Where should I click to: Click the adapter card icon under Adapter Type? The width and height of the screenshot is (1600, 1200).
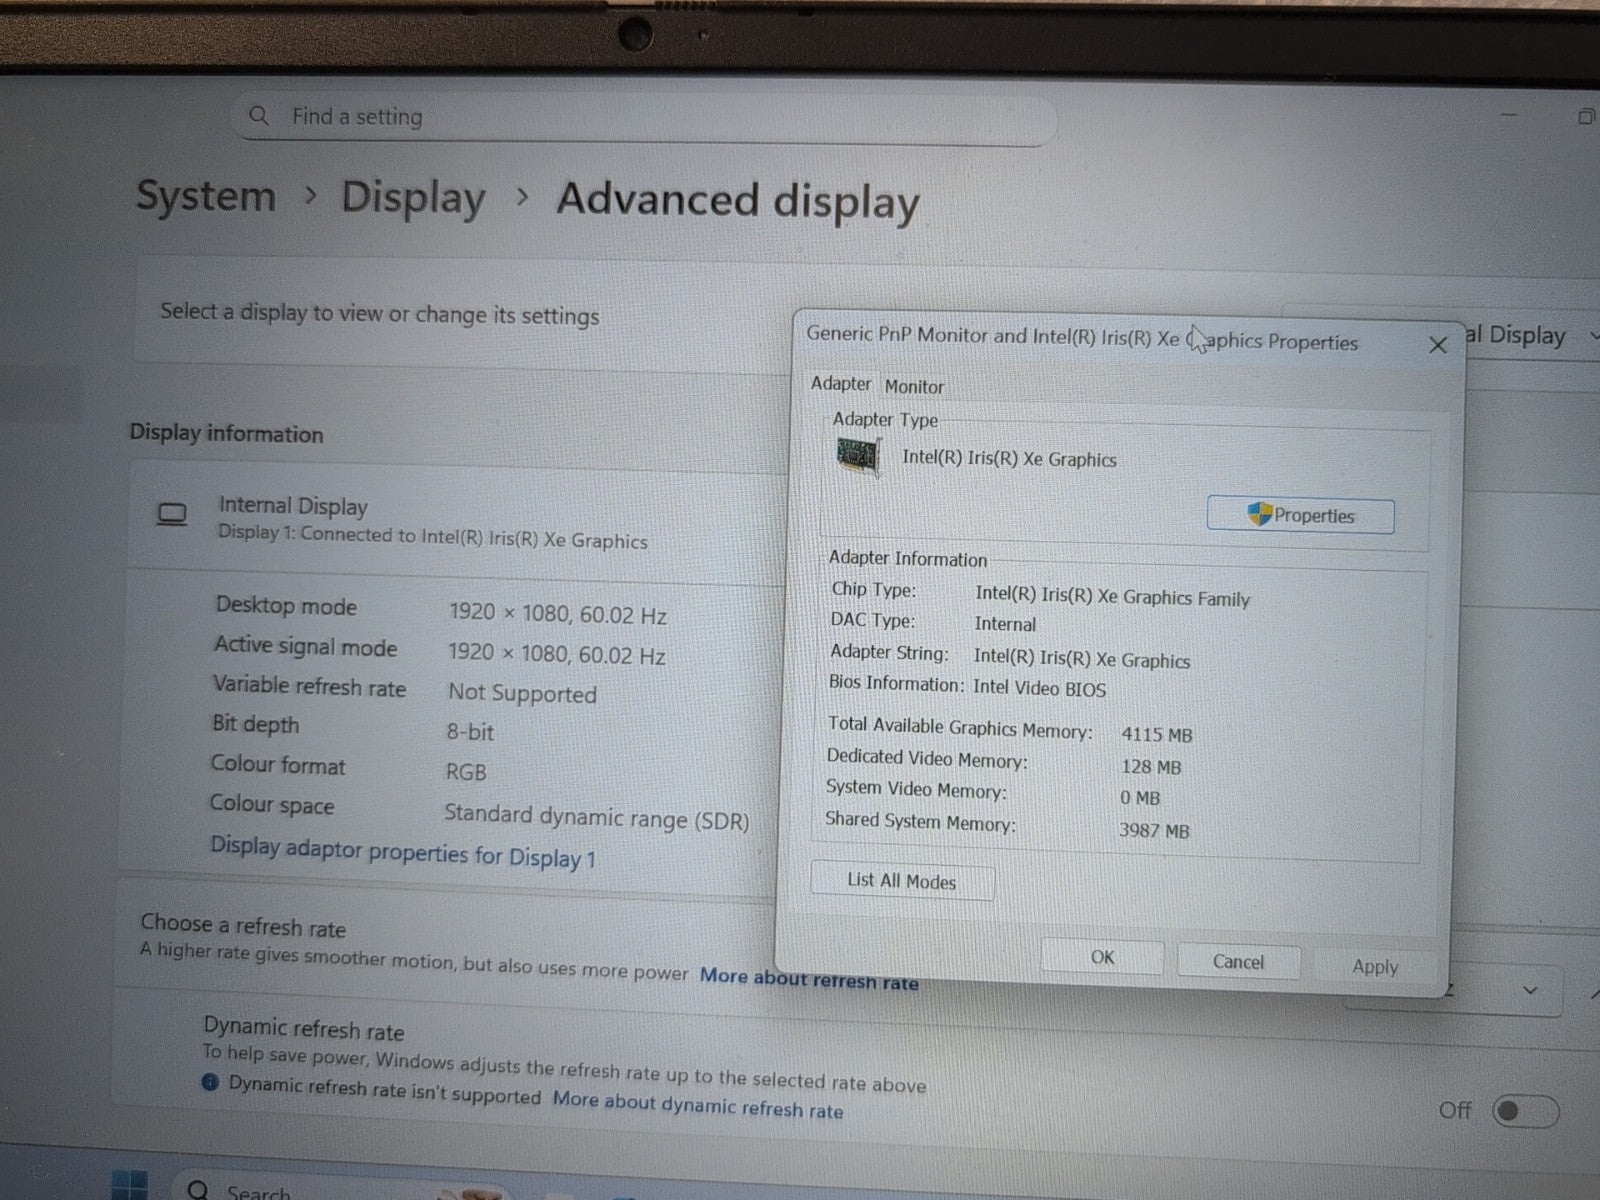[858, 457]
